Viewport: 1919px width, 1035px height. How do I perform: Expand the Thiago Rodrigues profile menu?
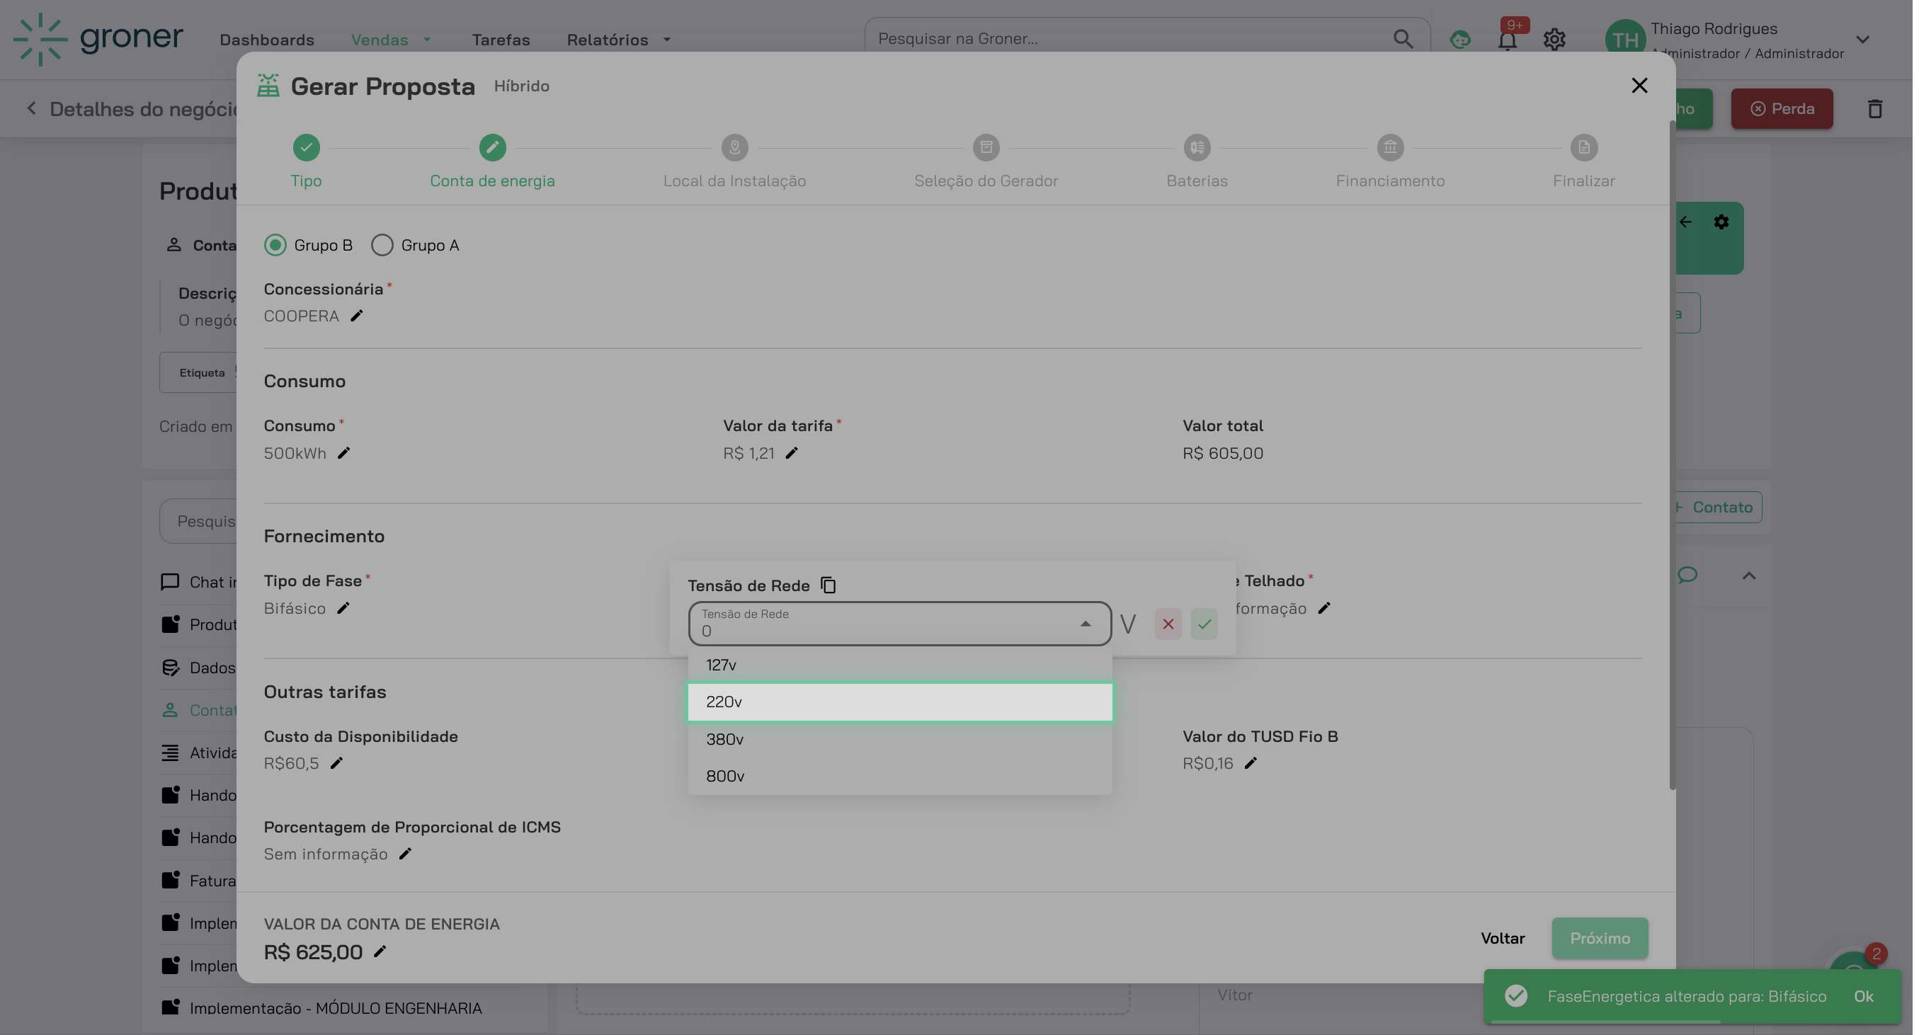(x=1862, y=39)
